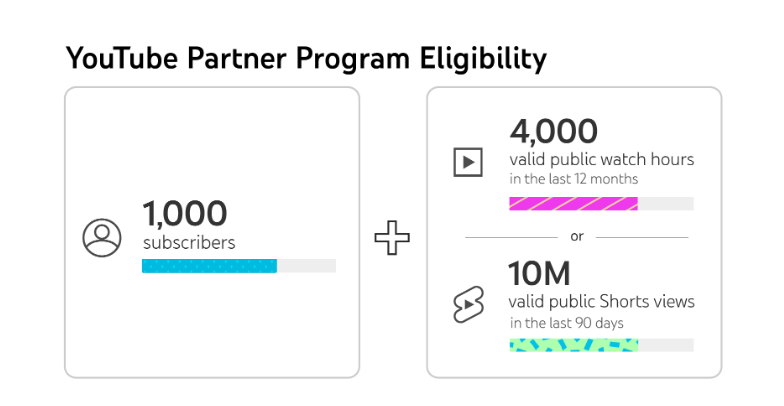Click the unfilled gray end of subscribers bar
784x406 pixels.
click(306, 266)
